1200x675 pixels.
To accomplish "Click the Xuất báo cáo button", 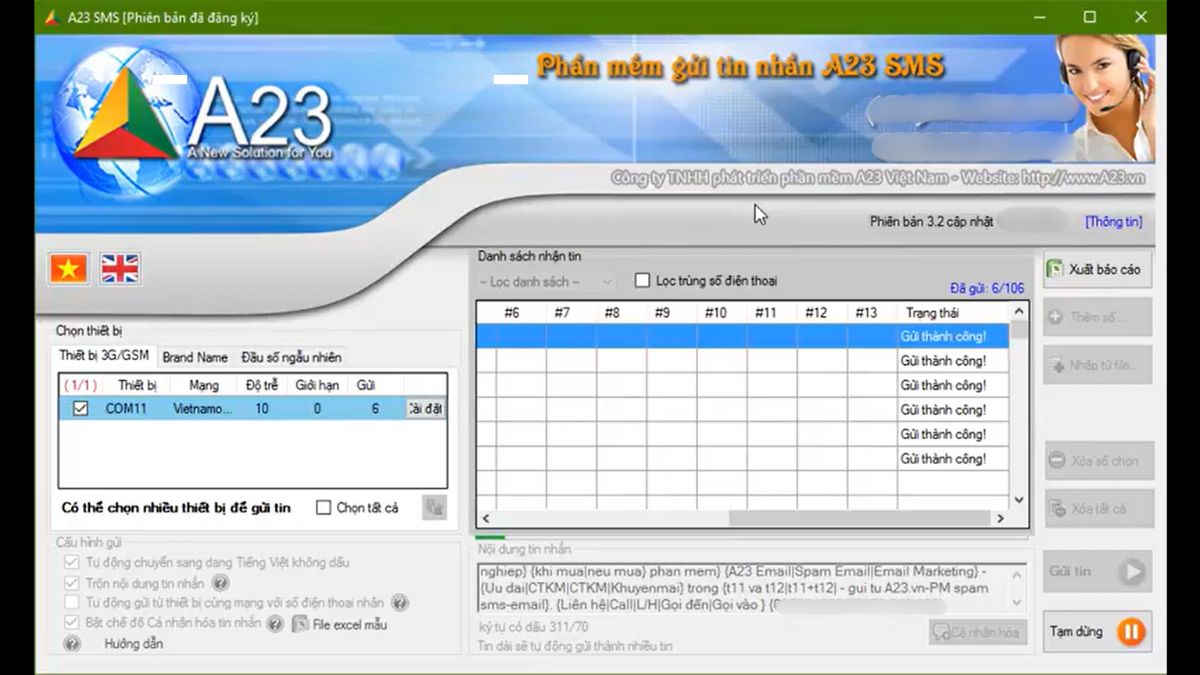I will point(1097,269).
